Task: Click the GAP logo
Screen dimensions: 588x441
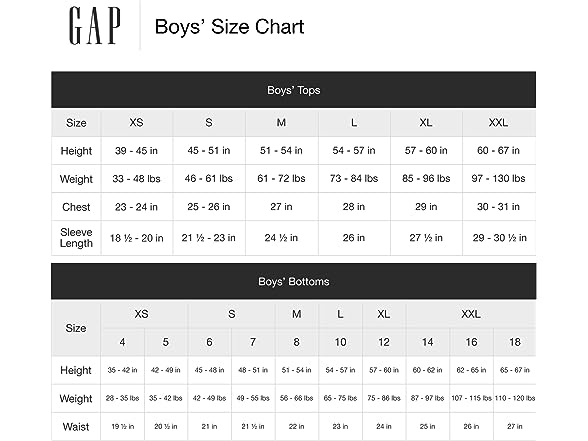Action: 94,26
